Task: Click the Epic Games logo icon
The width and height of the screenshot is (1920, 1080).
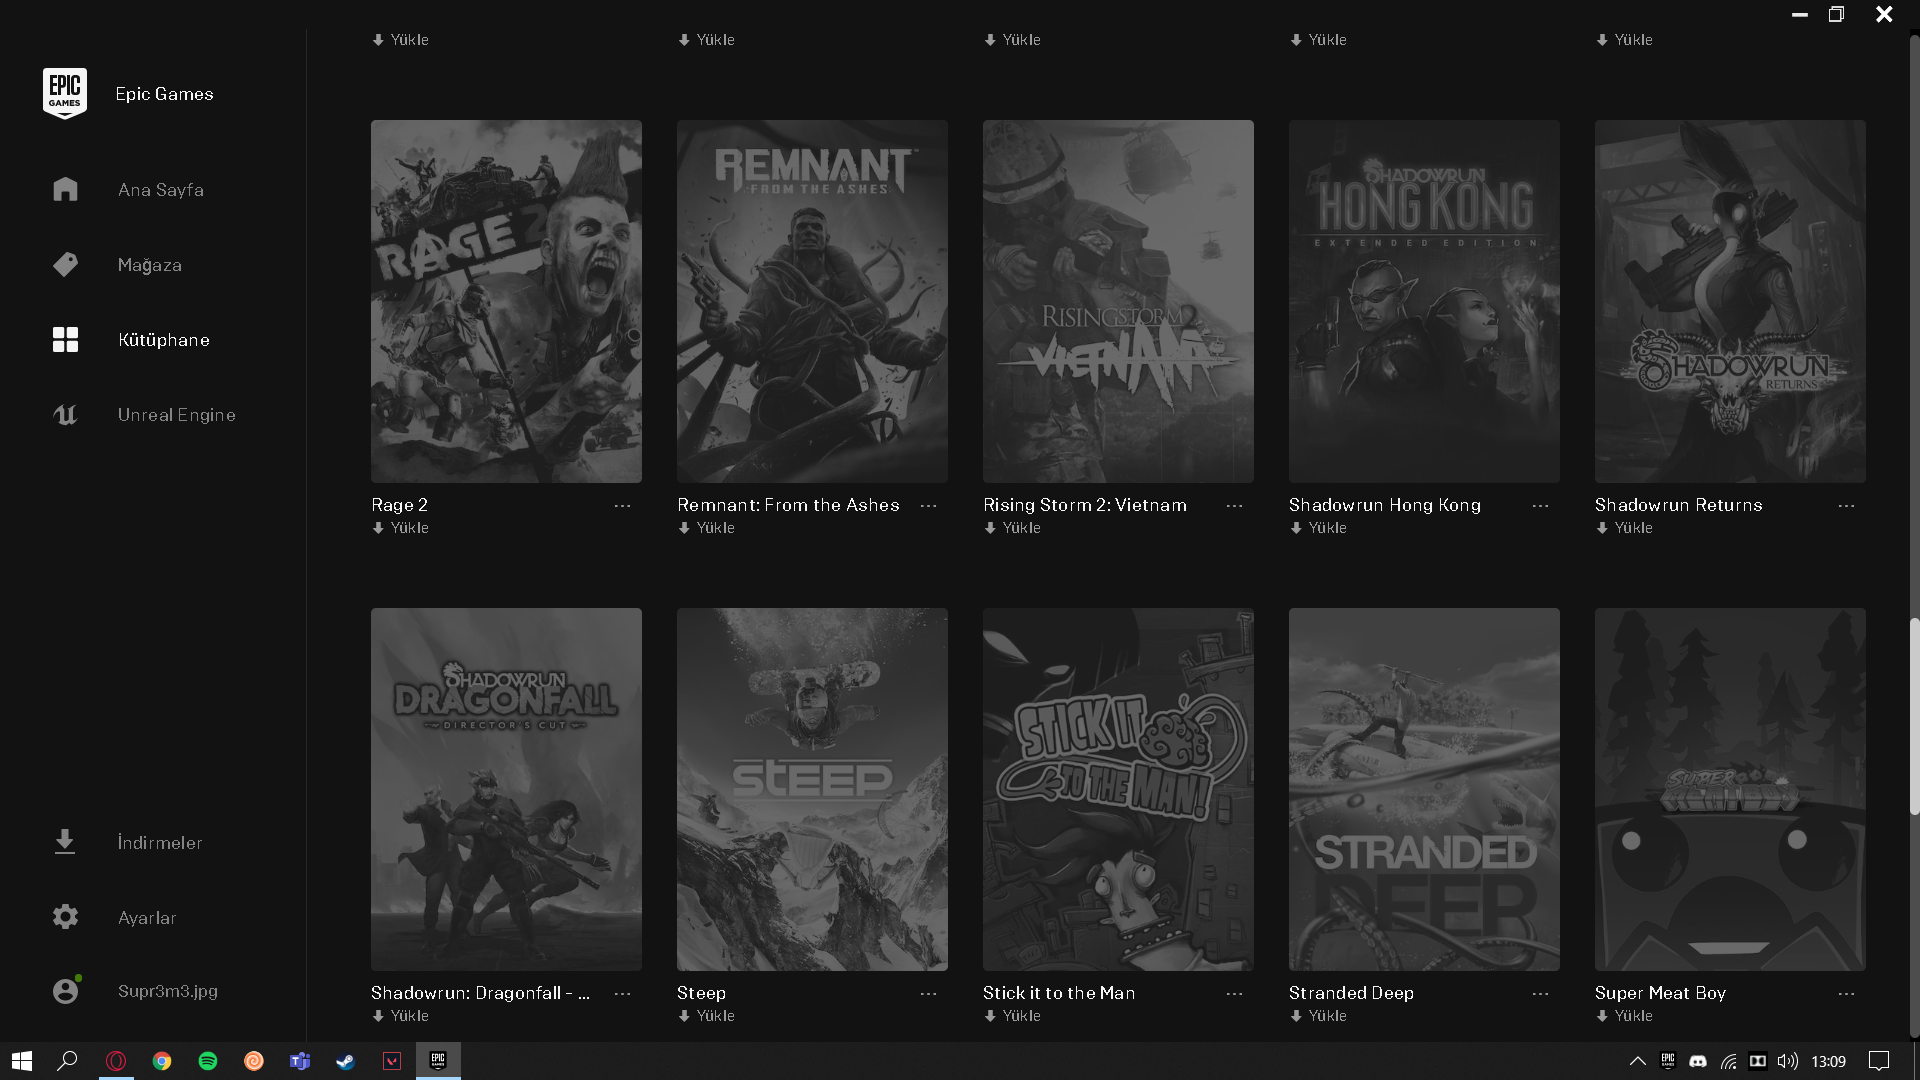Action: tap(65, 93)
